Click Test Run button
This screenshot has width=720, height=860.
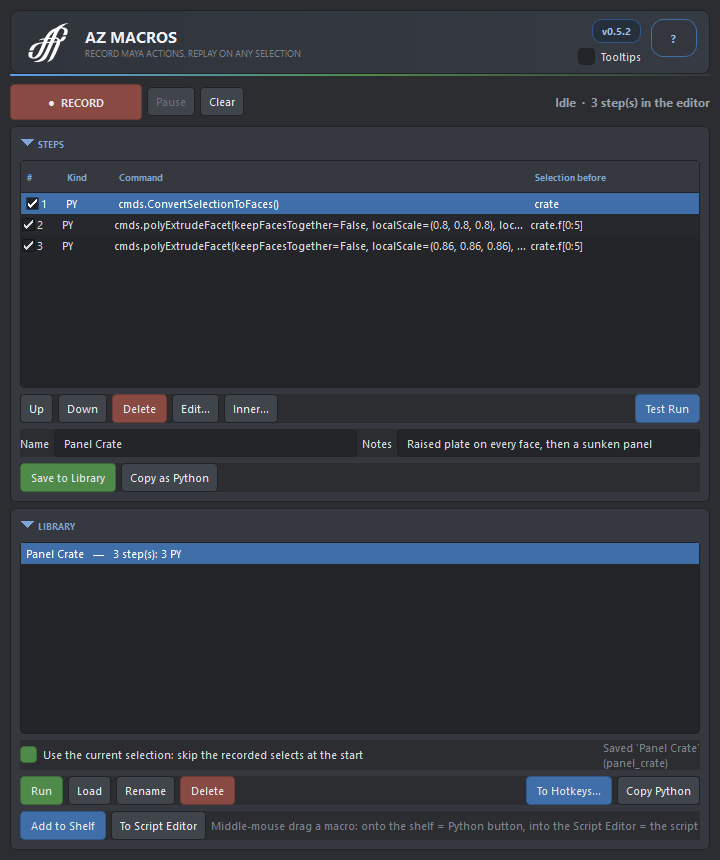click(x=667, y=409)
